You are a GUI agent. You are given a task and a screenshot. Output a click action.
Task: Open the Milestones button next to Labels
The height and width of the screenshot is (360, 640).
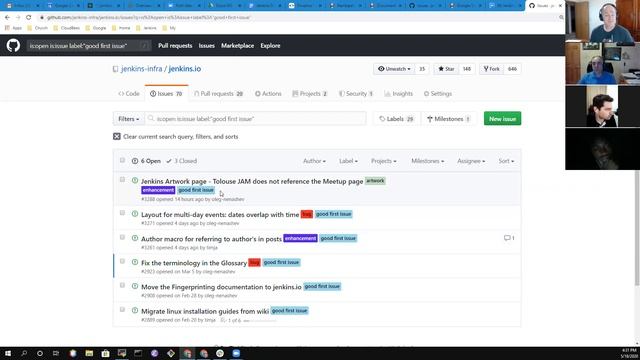tap(448, 119)
